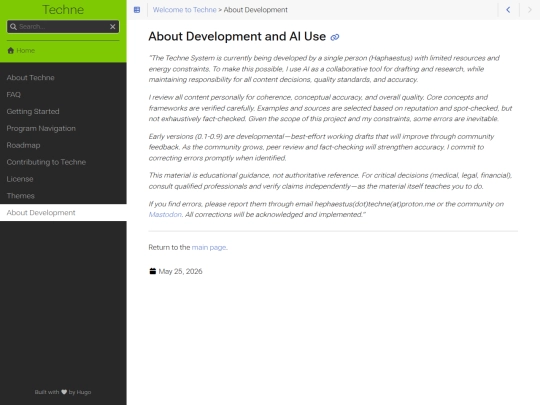Follow the Mastodon link
Viewport: 540px width, 405px height.
tap(165, 215)
